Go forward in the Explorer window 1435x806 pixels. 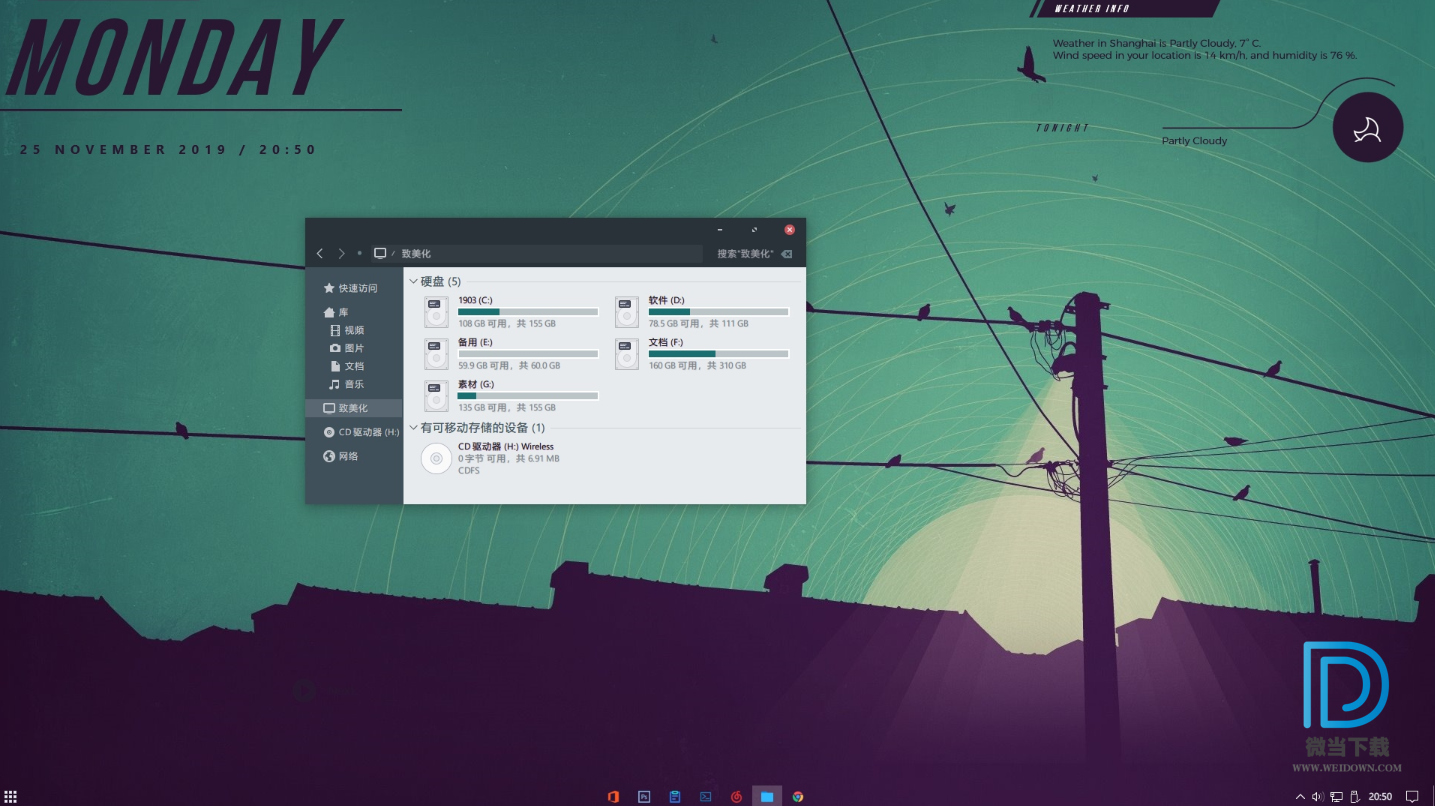coord(341,254)
